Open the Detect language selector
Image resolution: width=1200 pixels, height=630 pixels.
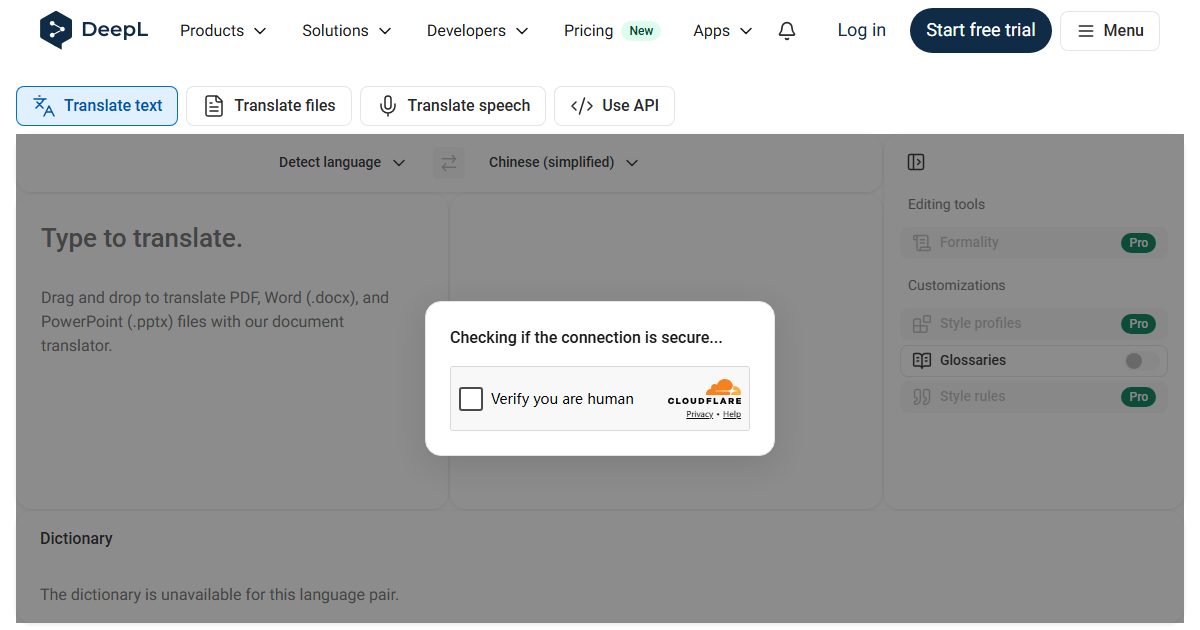(x=342, y=162)
